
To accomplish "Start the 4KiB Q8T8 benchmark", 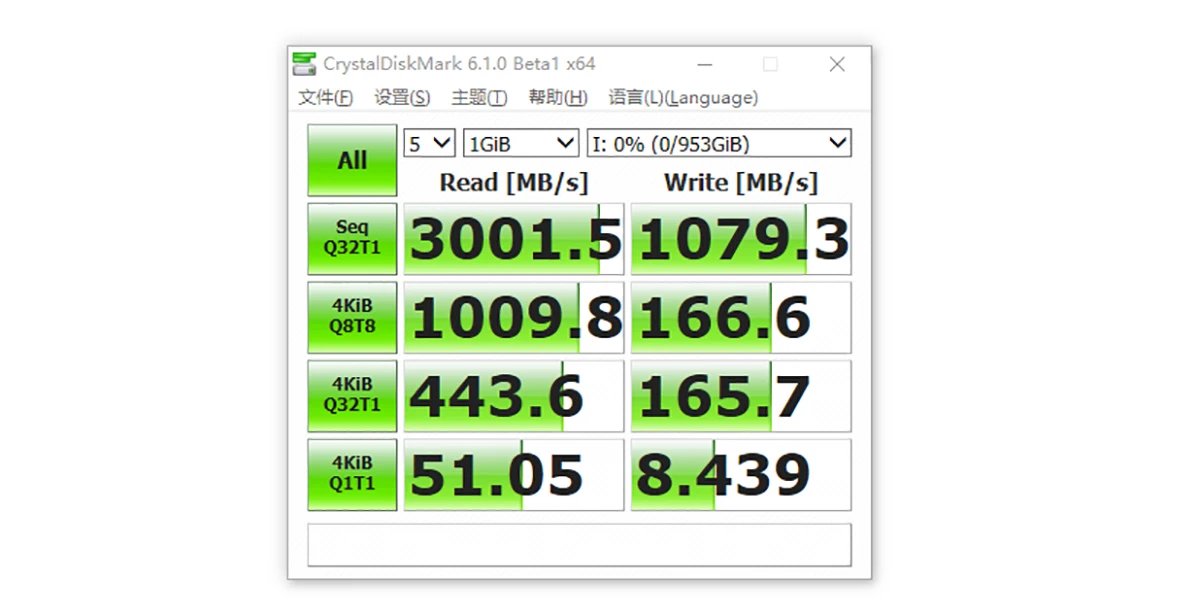I will pos(352,317).
